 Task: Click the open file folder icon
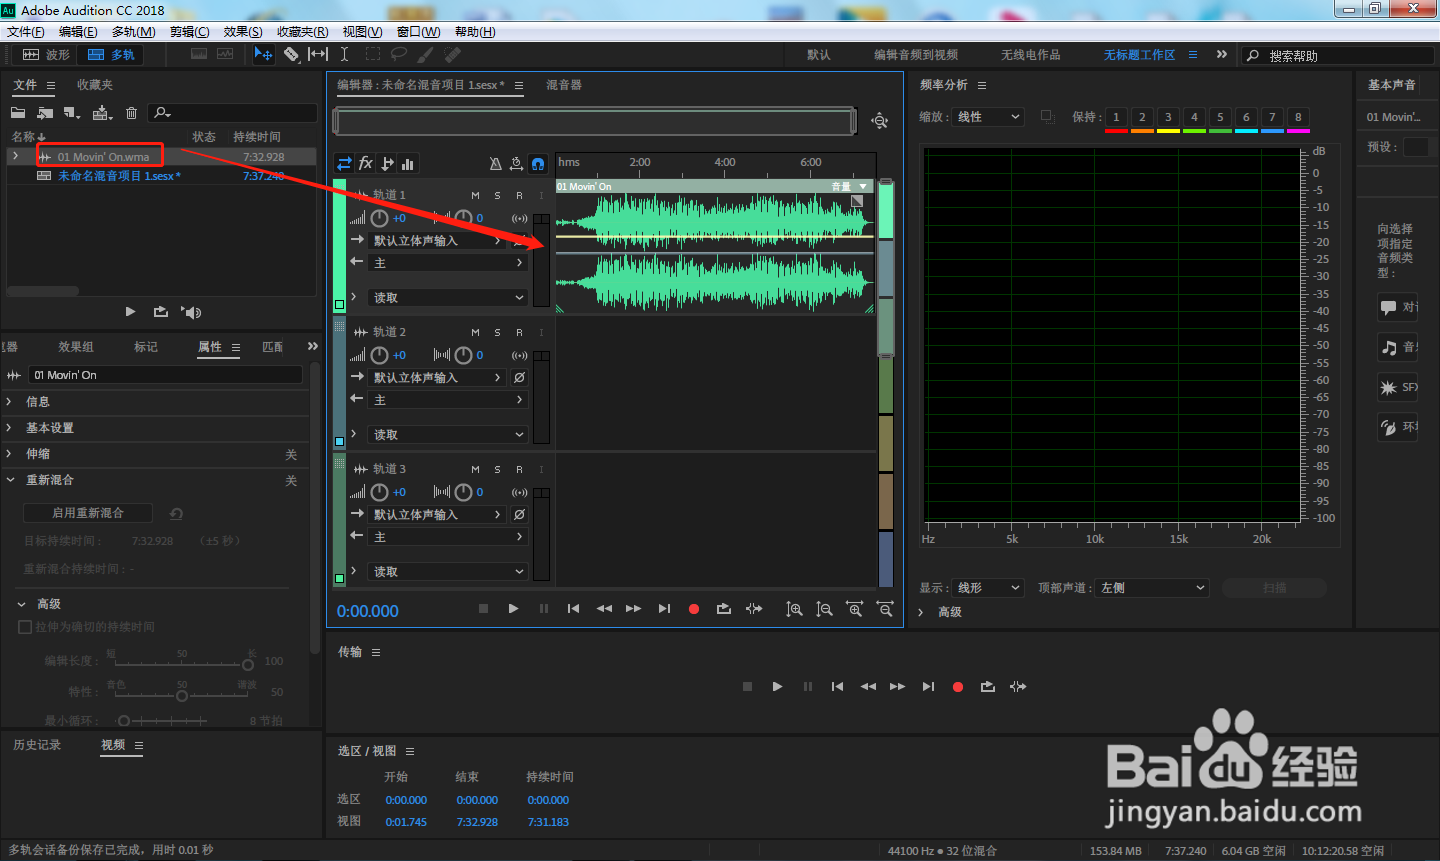18,113
